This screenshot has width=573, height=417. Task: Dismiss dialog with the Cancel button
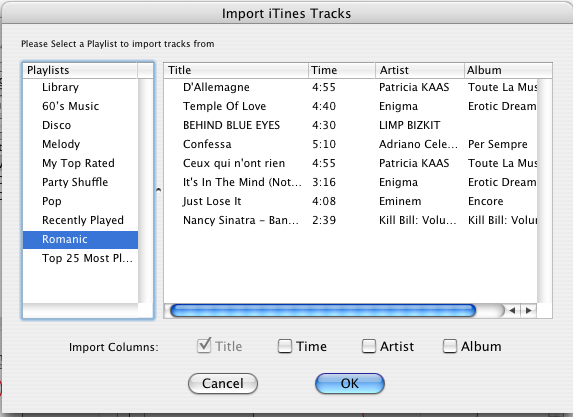[223, 383]
